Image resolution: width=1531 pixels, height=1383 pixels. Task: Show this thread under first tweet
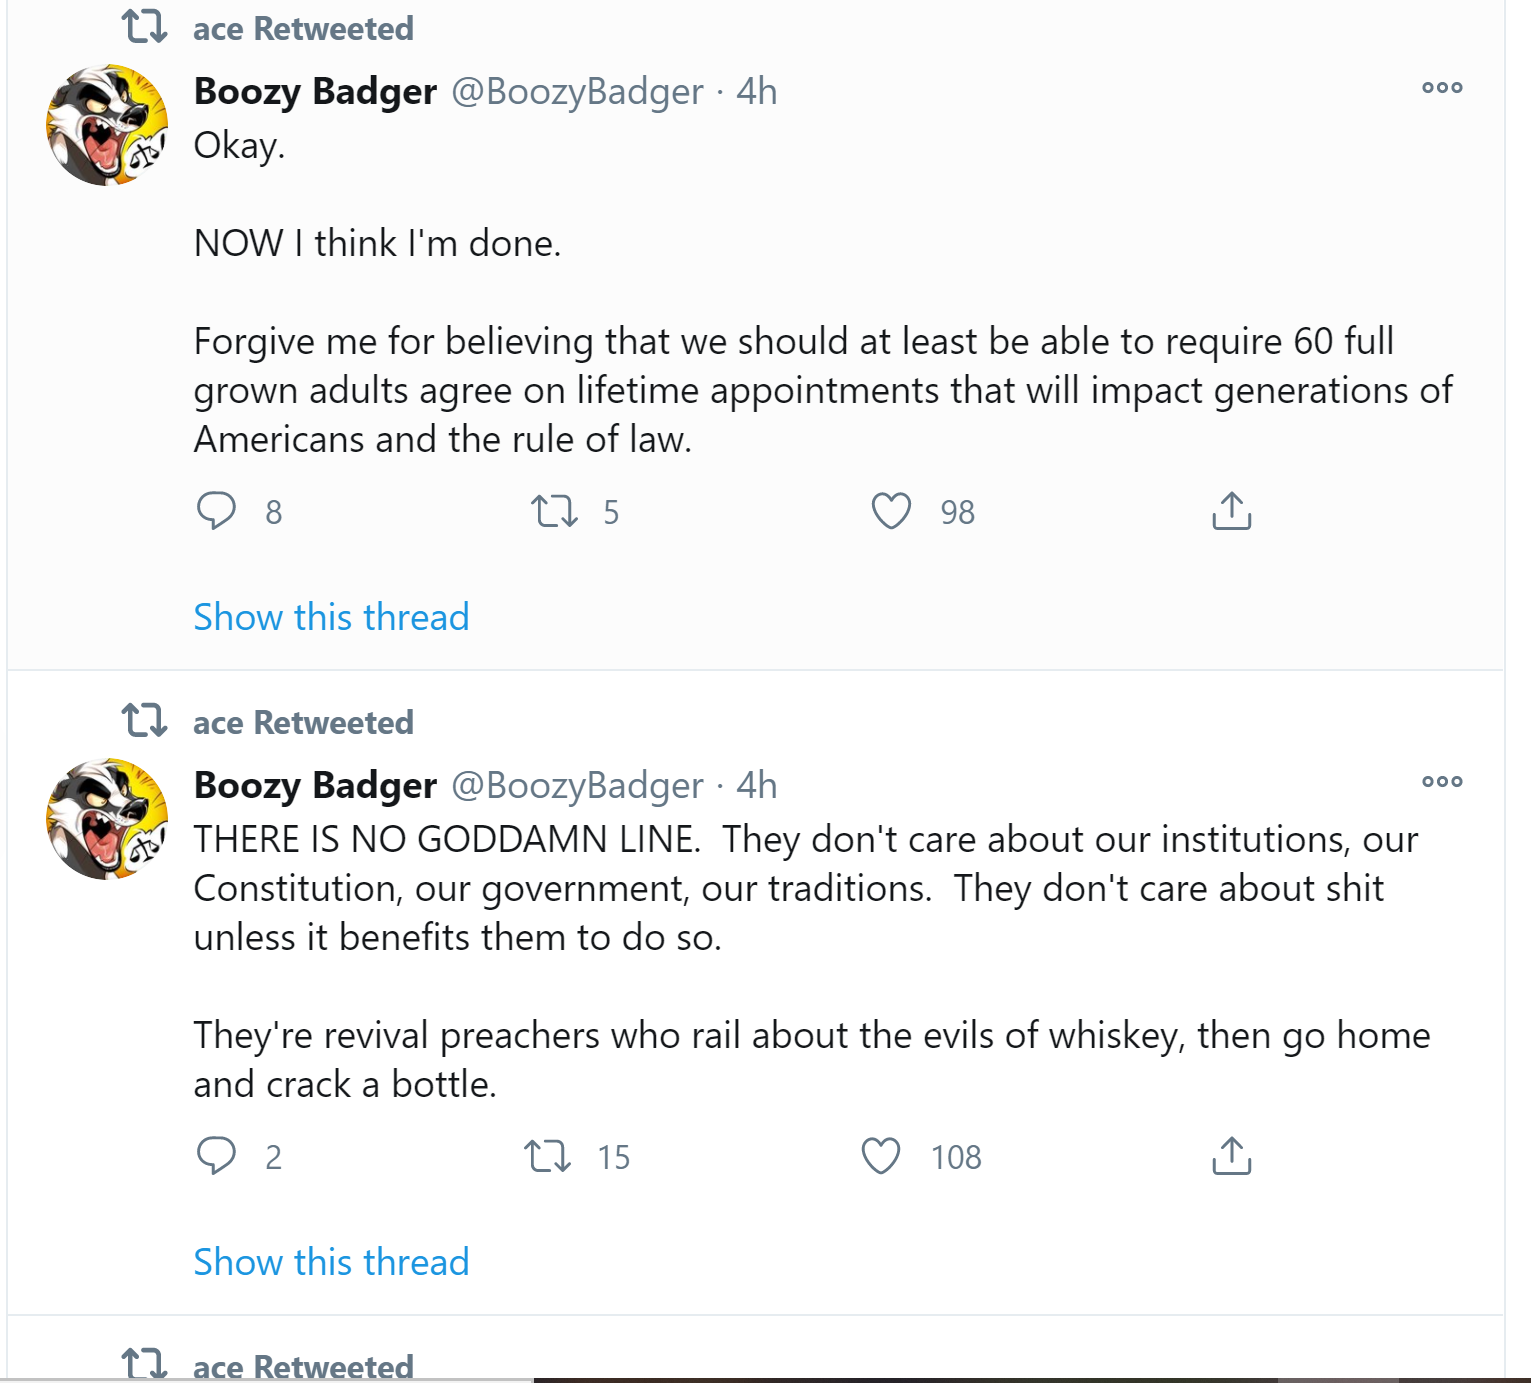pos(331,617)
